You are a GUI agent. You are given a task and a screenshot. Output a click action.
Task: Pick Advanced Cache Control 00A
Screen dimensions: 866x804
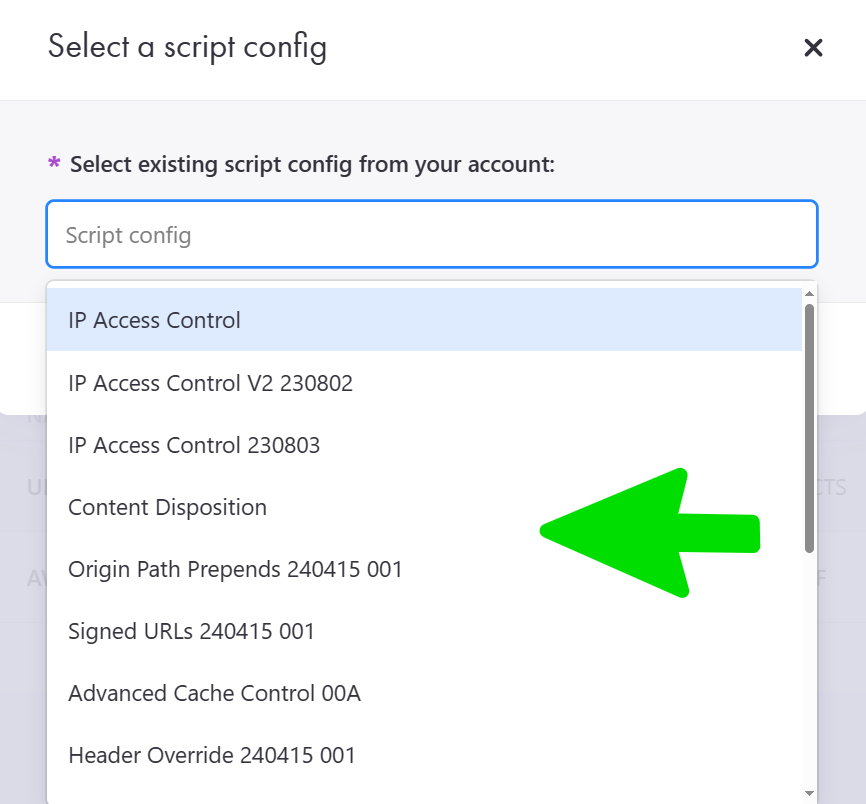(x=214, y=693)
